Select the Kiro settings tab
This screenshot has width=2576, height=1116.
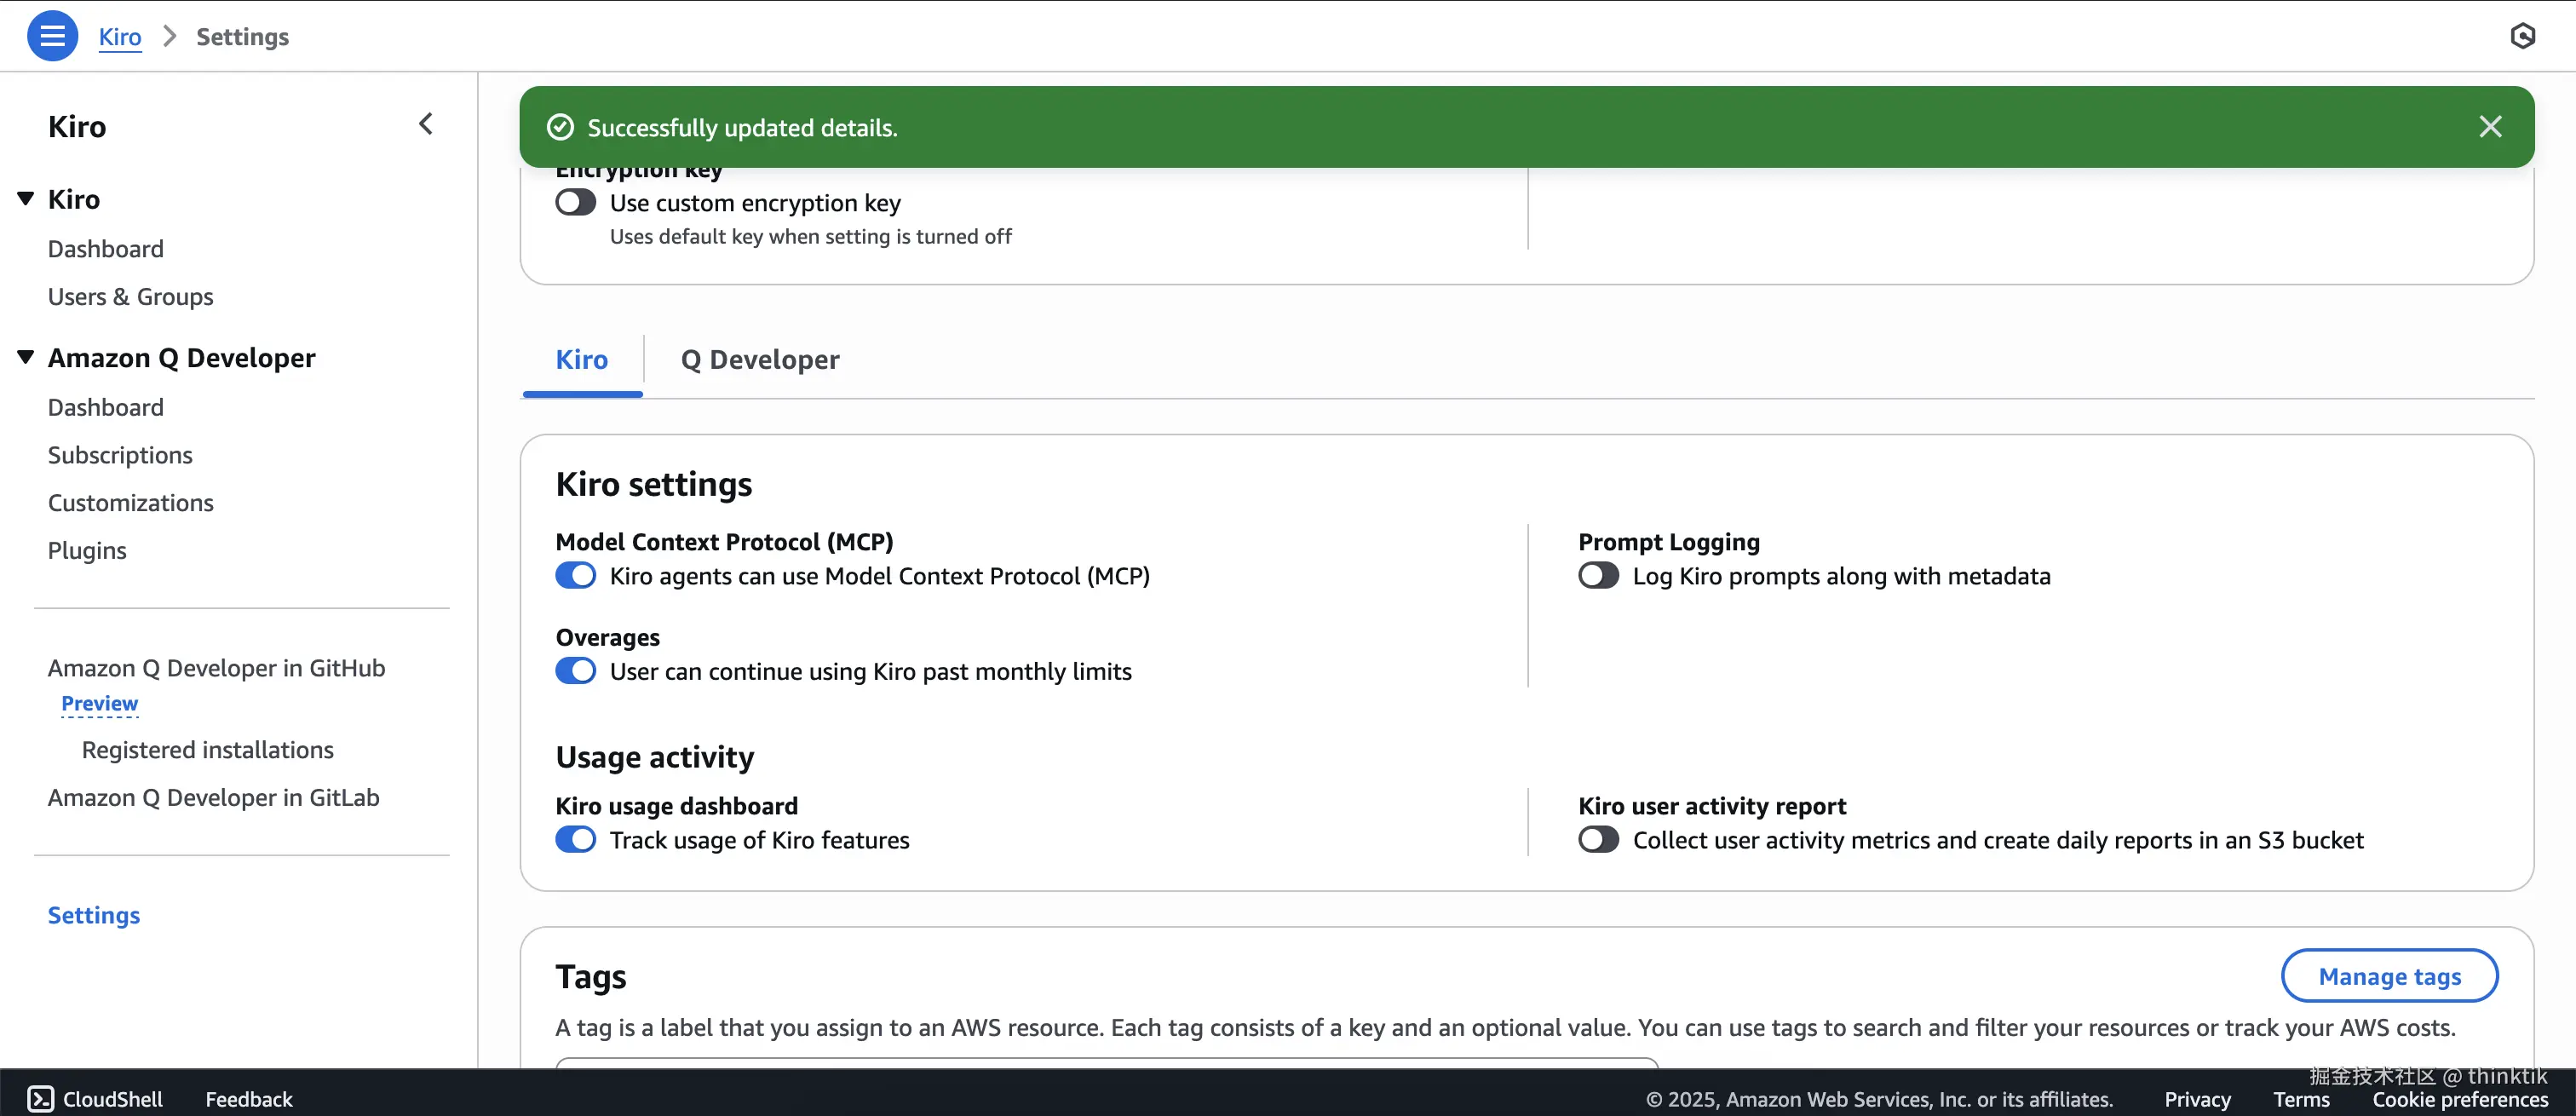[x=581, y=360]
